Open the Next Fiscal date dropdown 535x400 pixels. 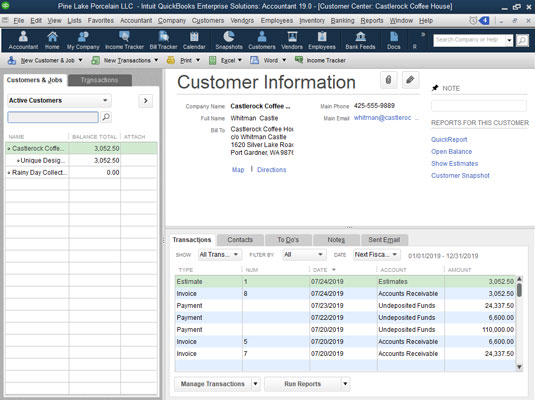[x=376, y=255]
